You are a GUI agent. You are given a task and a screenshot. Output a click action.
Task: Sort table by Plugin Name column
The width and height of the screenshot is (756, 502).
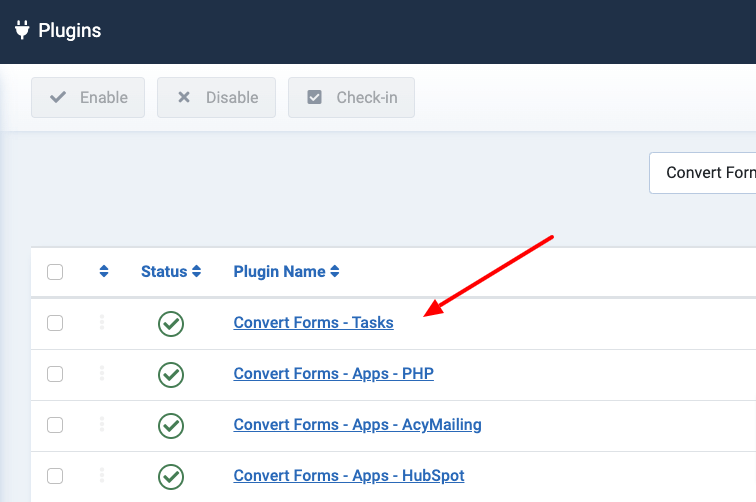click(286, 271)
